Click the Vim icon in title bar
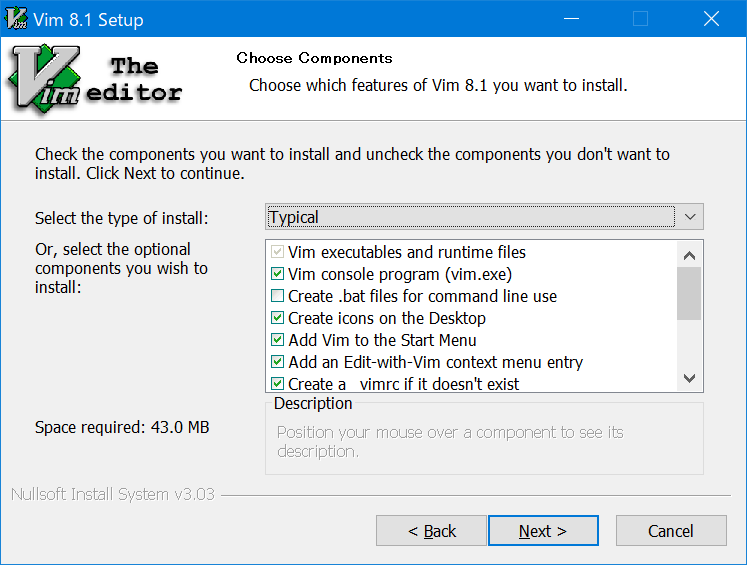This screenshot has width=747, height=565. click(x=16, y=19)
